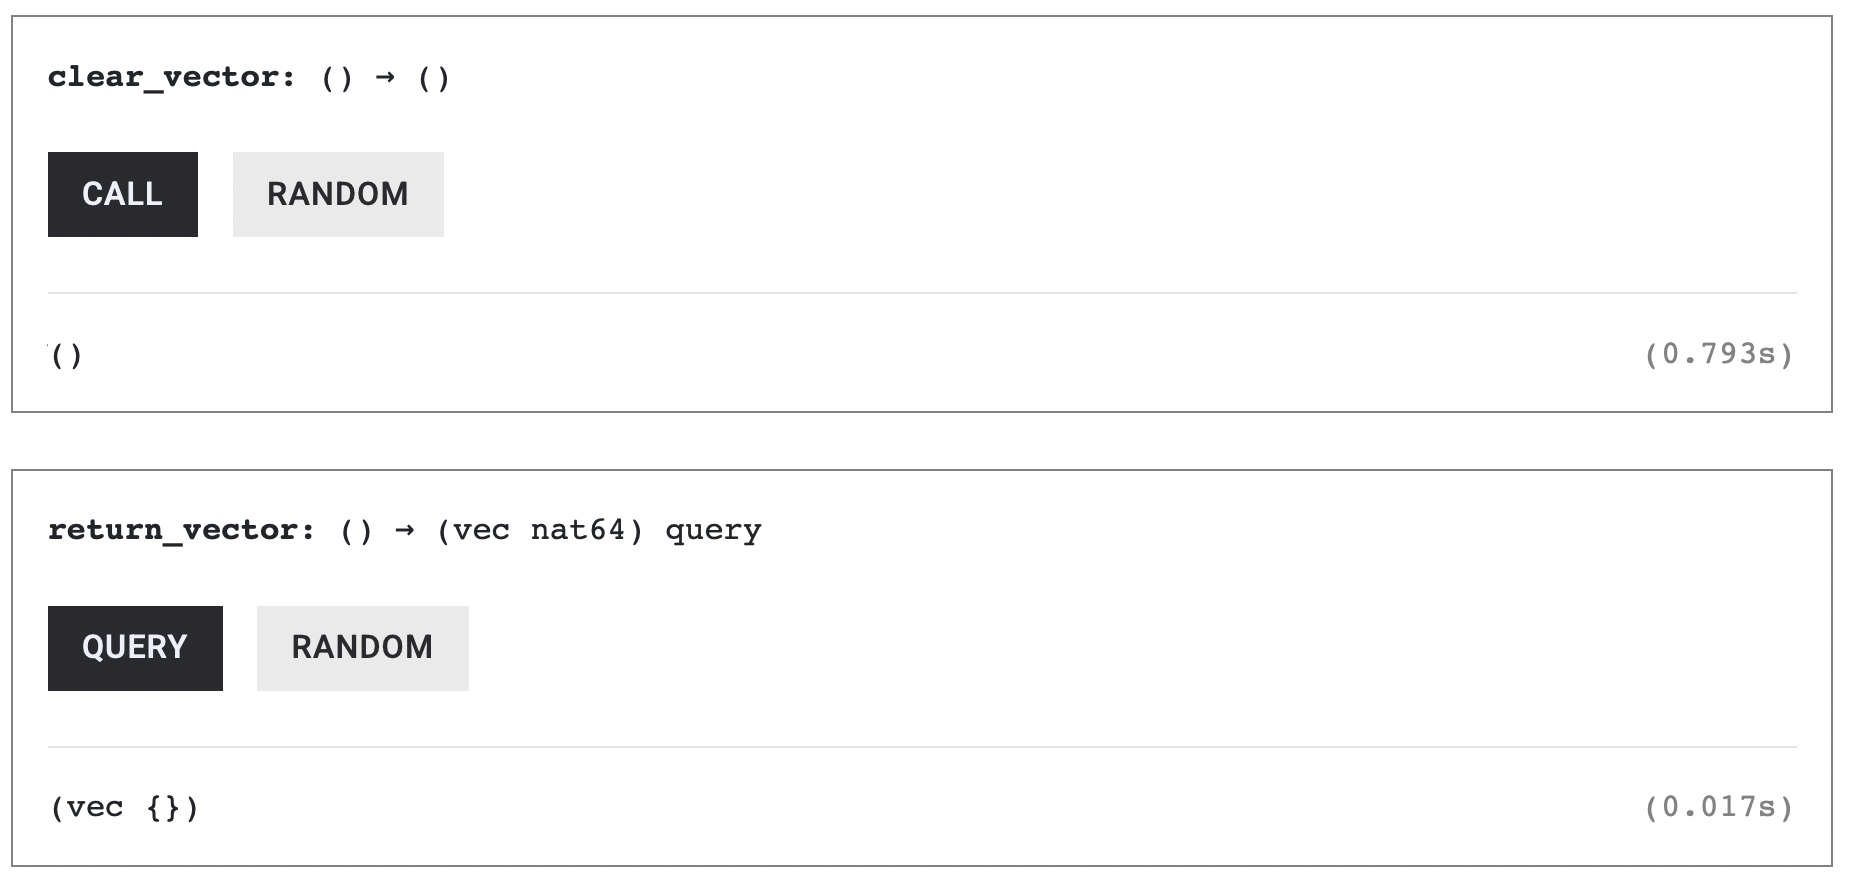Image resolution: width=1872 pixels, height=894 pixels.
Task: Click the () result output of clear_vector
Action: (66, 352)
